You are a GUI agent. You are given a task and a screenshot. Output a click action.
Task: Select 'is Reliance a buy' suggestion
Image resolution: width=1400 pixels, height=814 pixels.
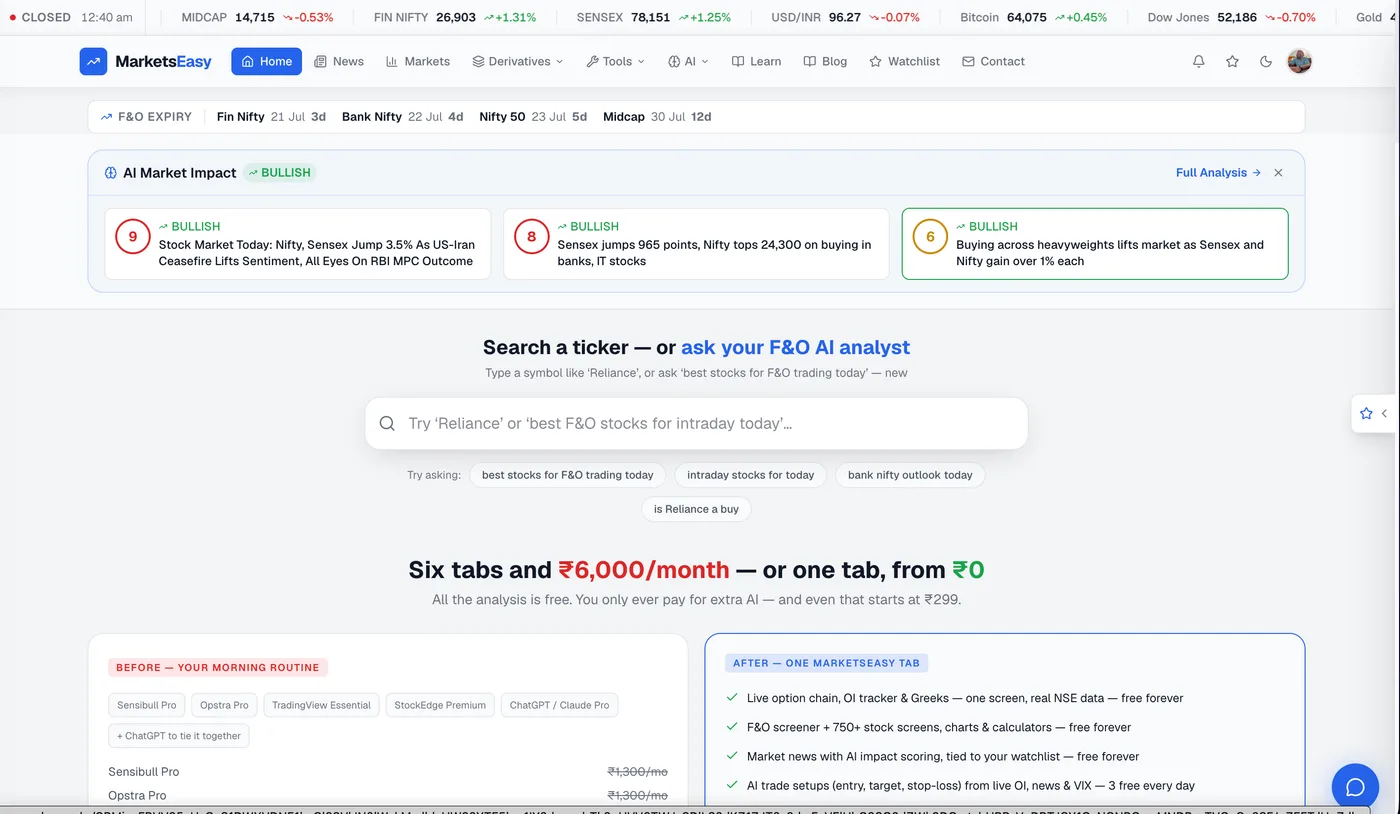[x=696, y=509]
